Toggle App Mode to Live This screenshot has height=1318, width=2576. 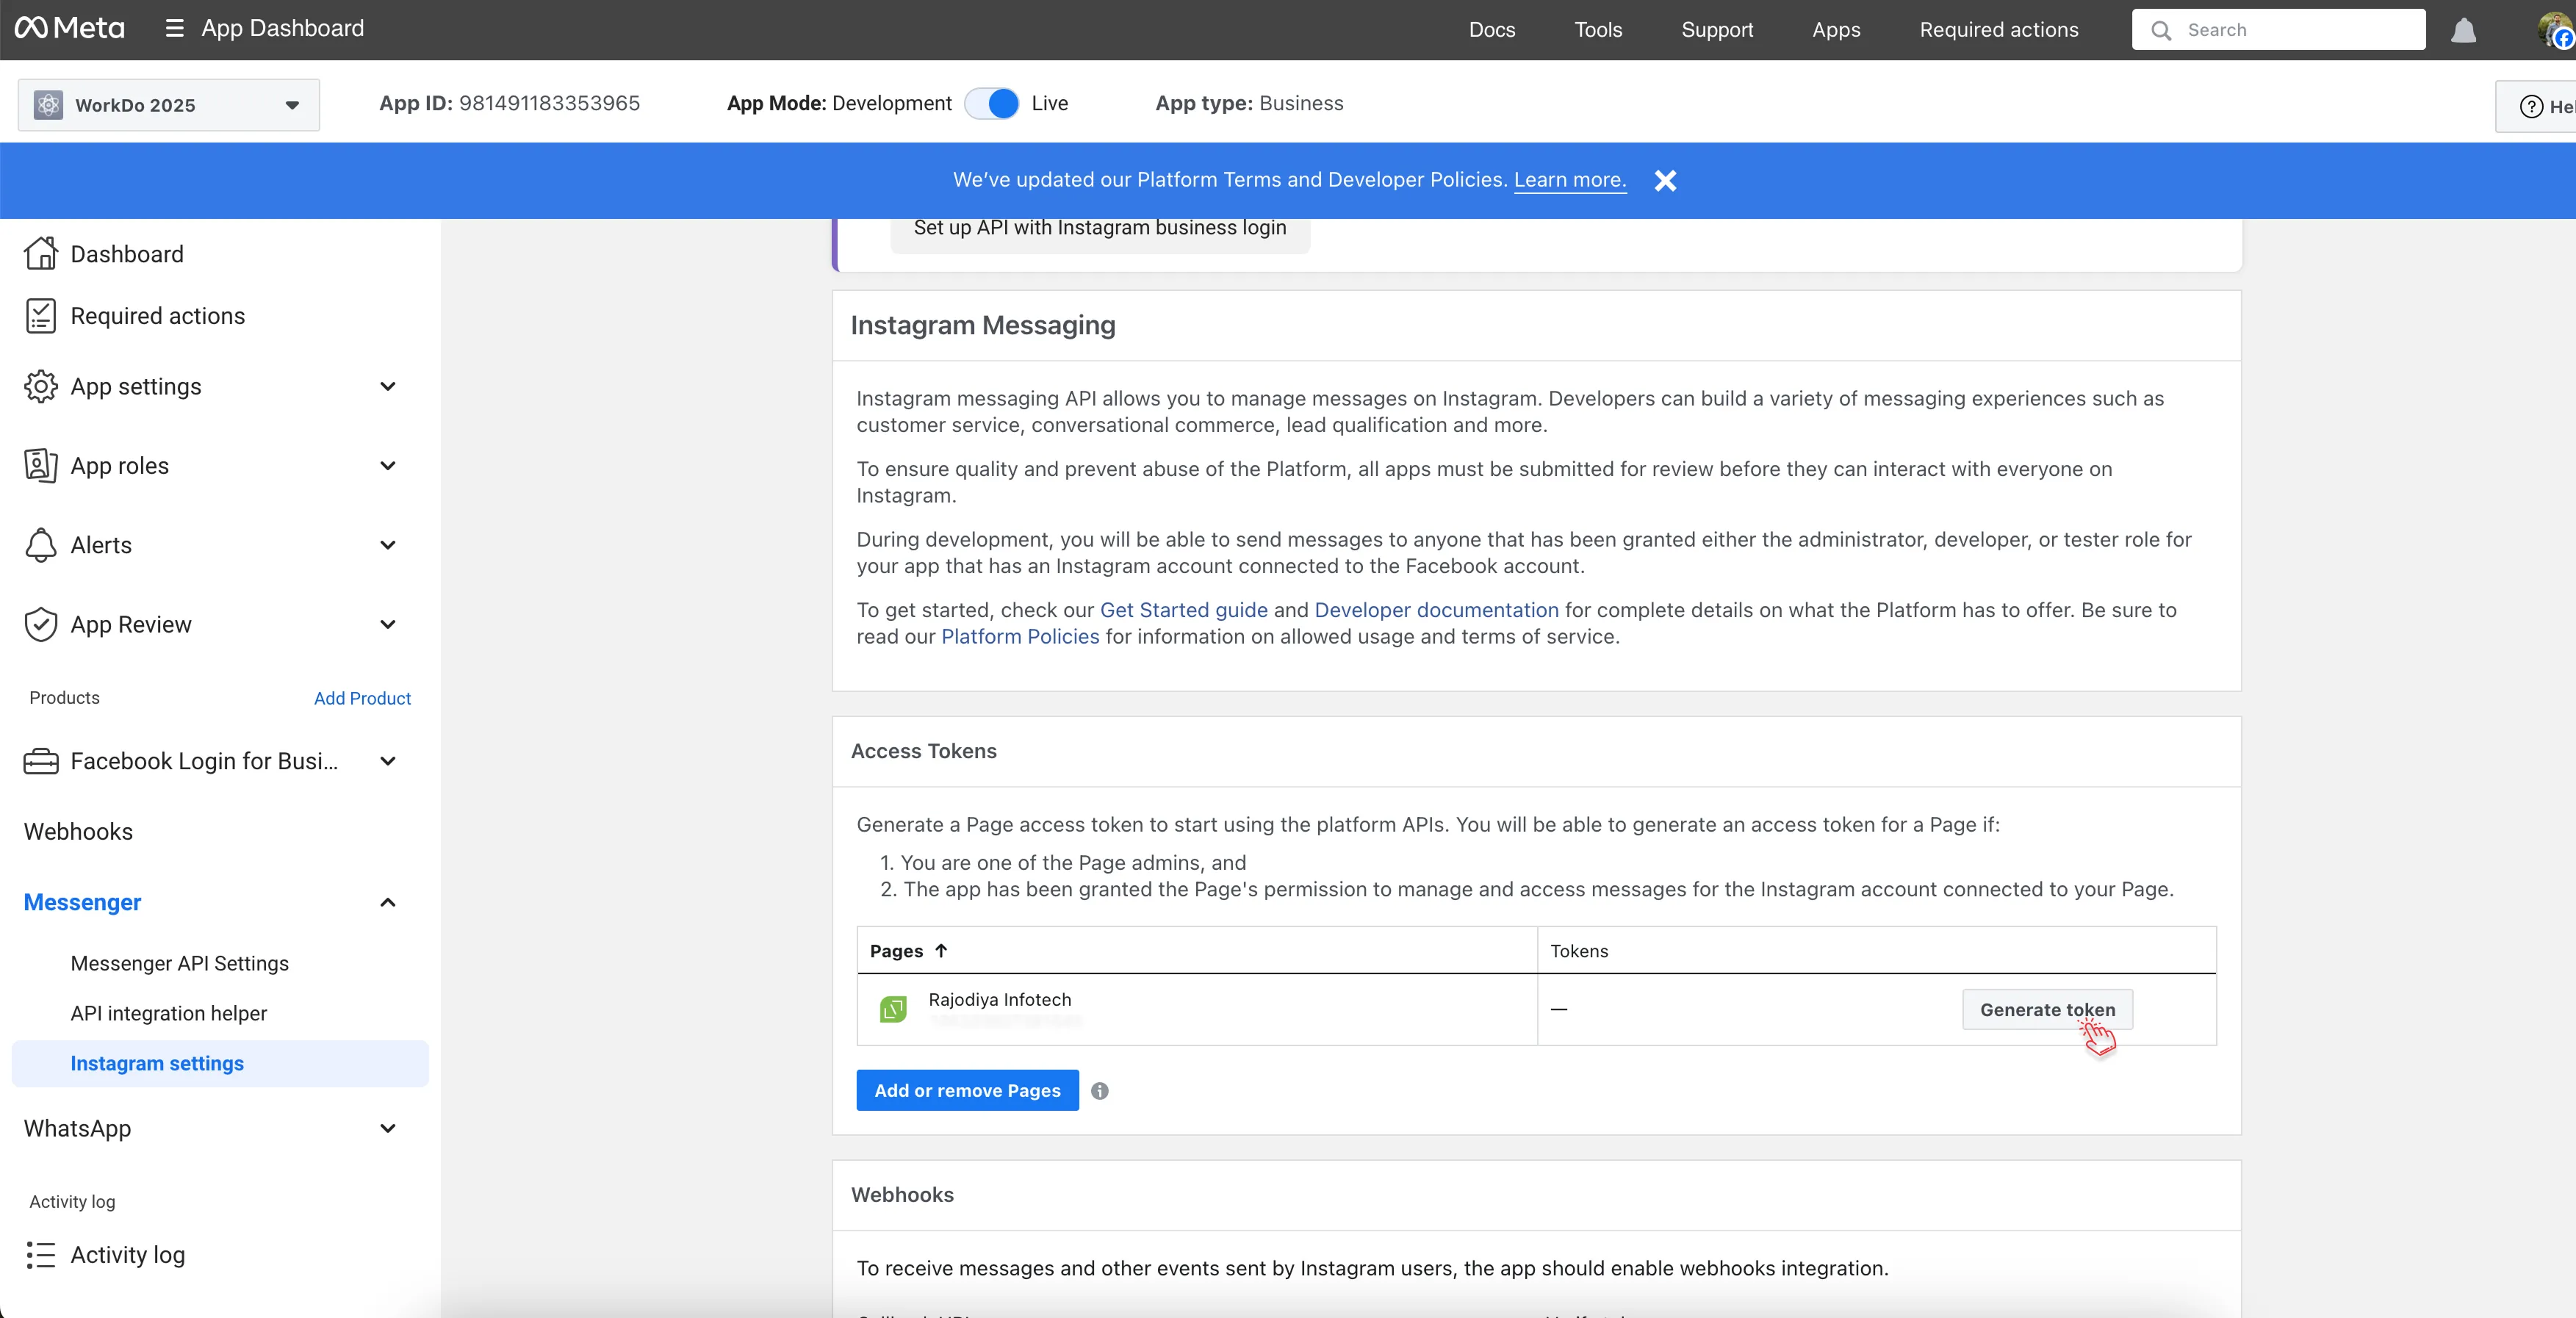tap(992, 103)
